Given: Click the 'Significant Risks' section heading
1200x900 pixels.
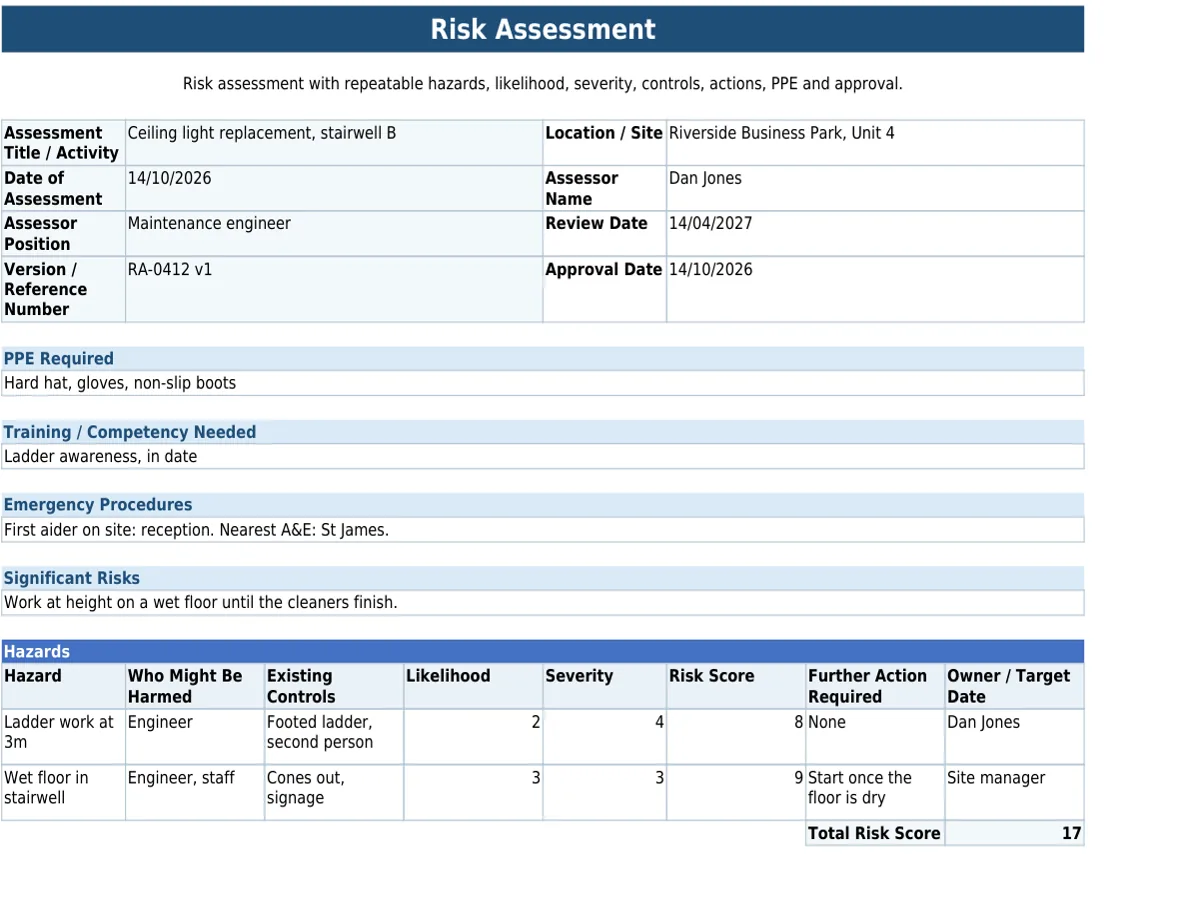Looking at the screenshot, I should [x=542, y=578].
